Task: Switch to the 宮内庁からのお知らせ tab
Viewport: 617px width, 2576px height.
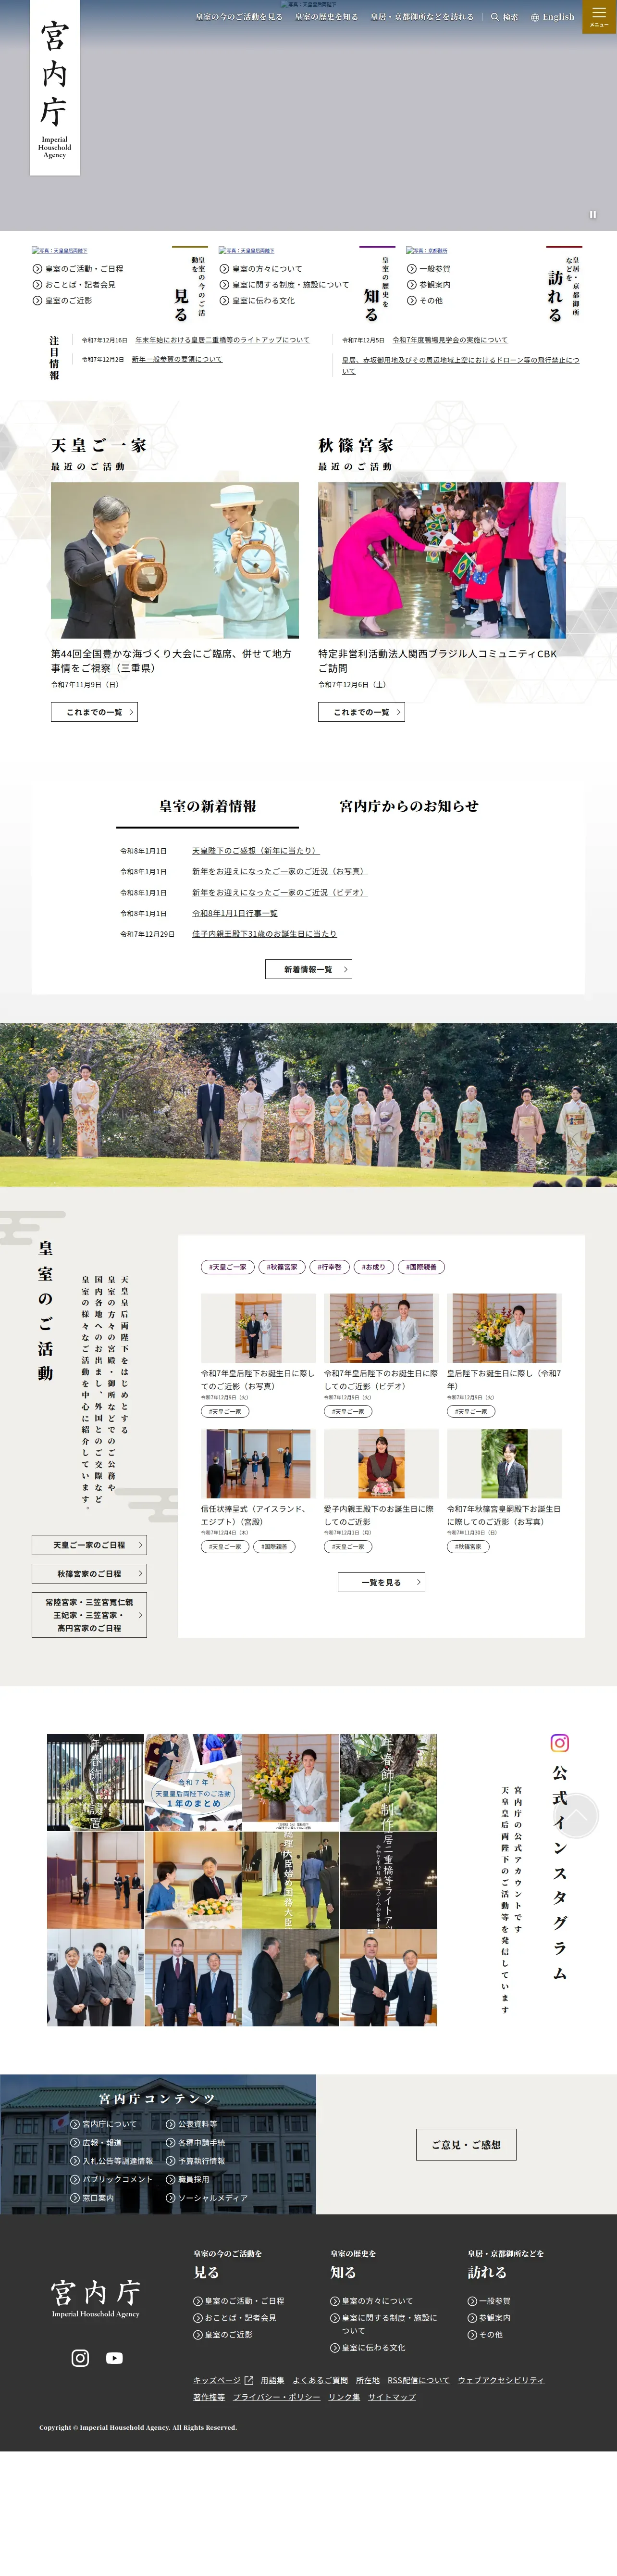Action: (x=409, y=807)
